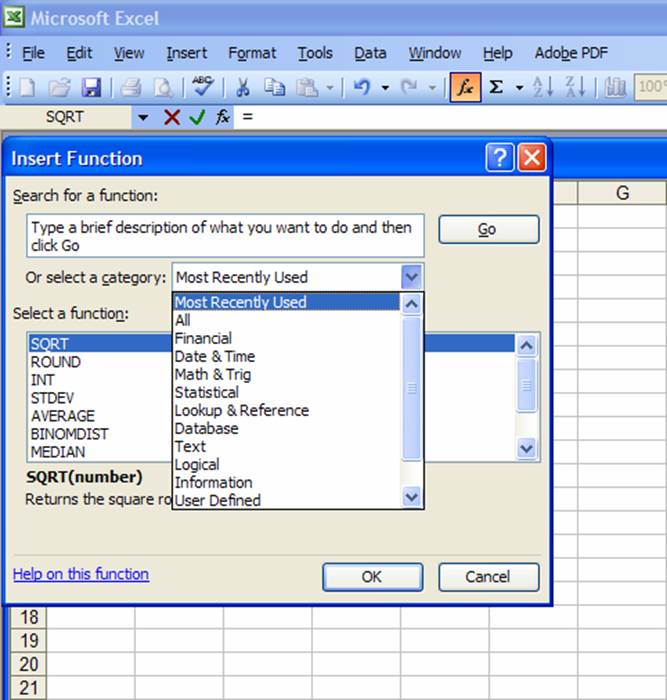Click the Cut scissors icon
The image size is (667, 700).
[x=242, y=87]
